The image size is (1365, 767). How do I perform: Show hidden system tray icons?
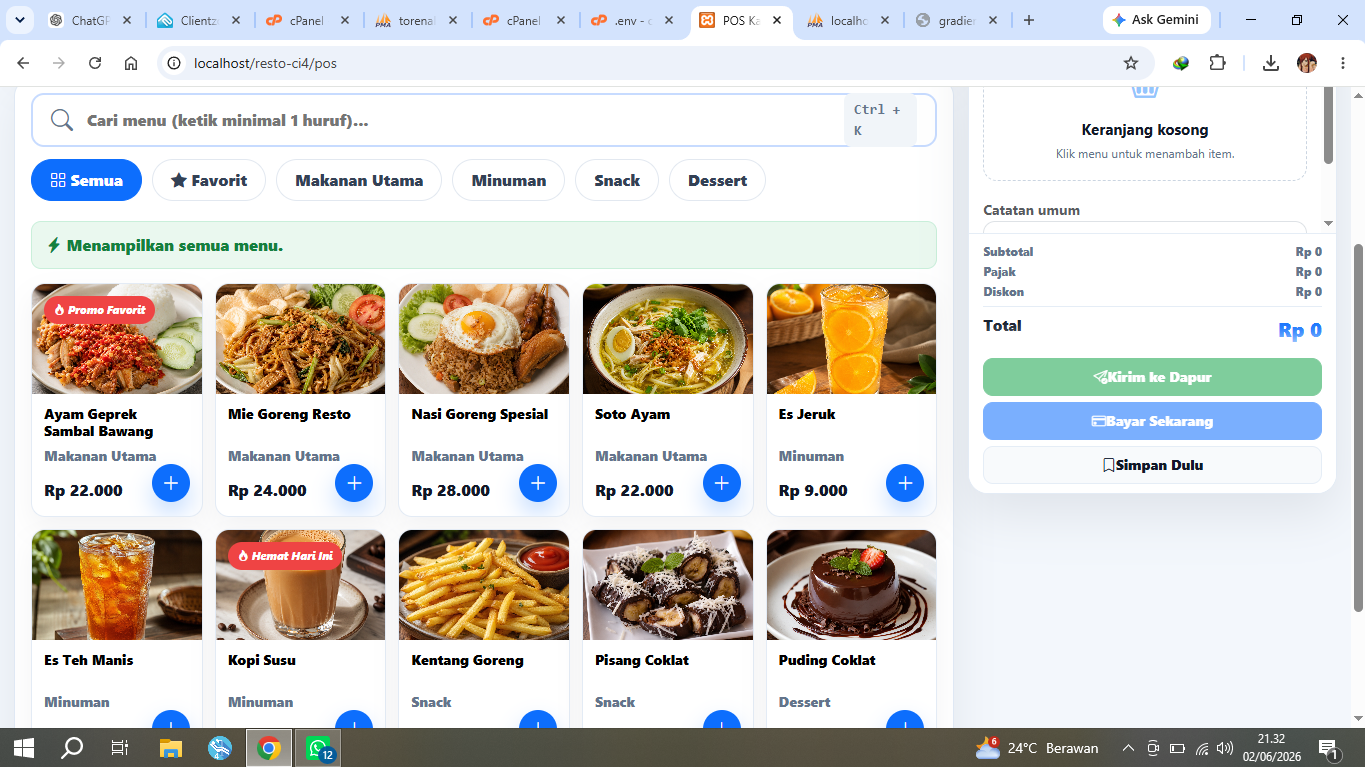pyautogui.click(x=1128, y=748)
